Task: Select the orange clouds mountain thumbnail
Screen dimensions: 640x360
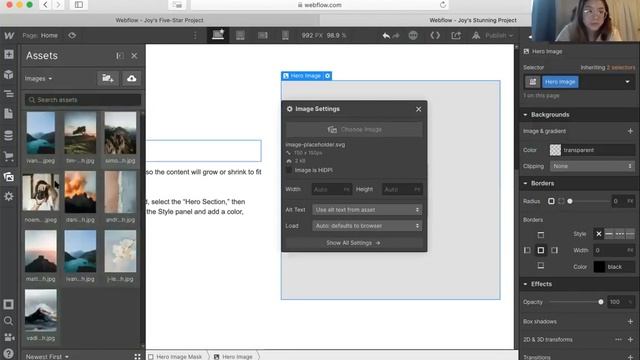Action: [80, 192]
